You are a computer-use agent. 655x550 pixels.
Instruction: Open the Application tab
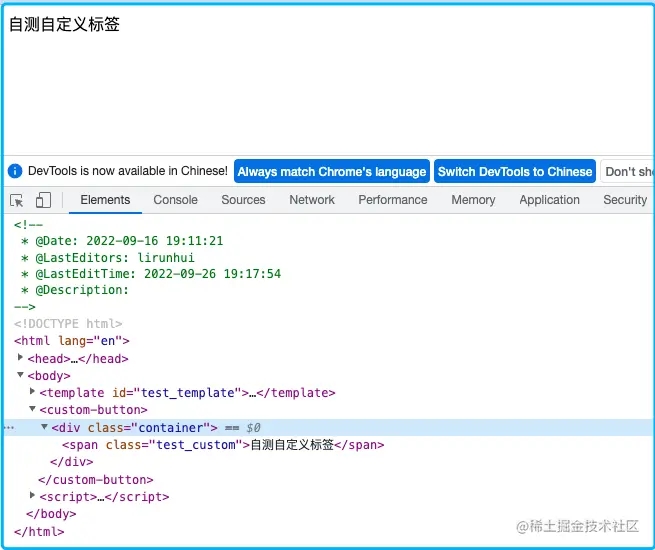pyautogui.click(x=549, y=200)
